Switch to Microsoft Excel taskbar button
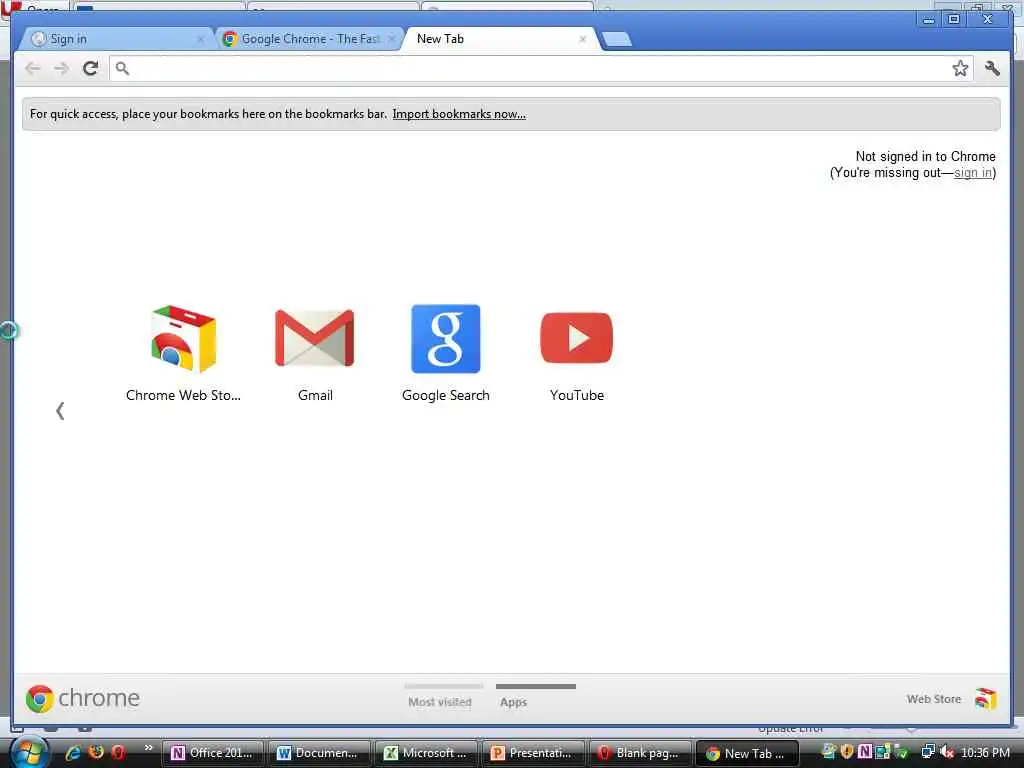Screen dimensions: 1024x768 coord(426,753)
